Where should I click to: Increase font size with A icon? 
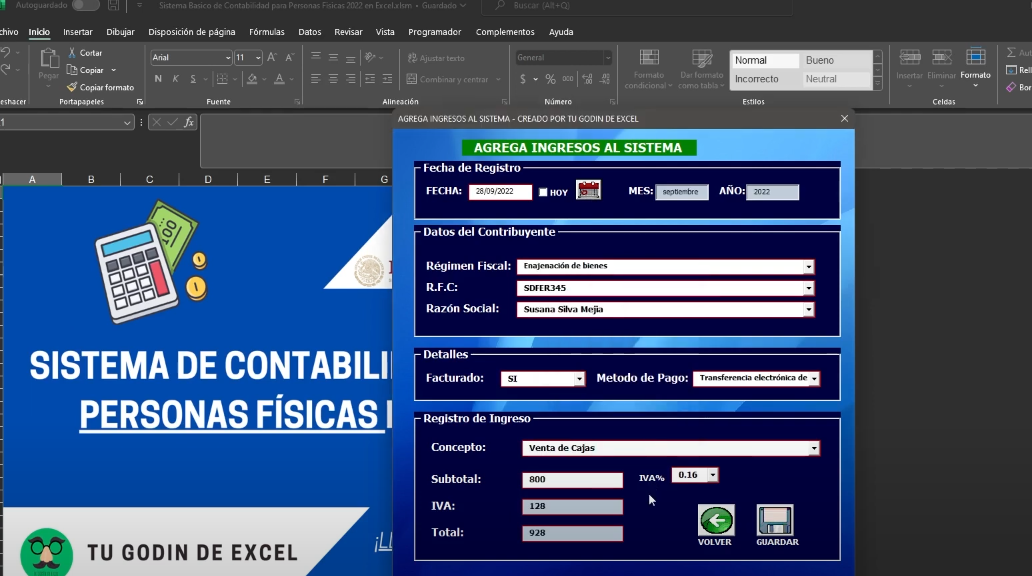point(272,57)
